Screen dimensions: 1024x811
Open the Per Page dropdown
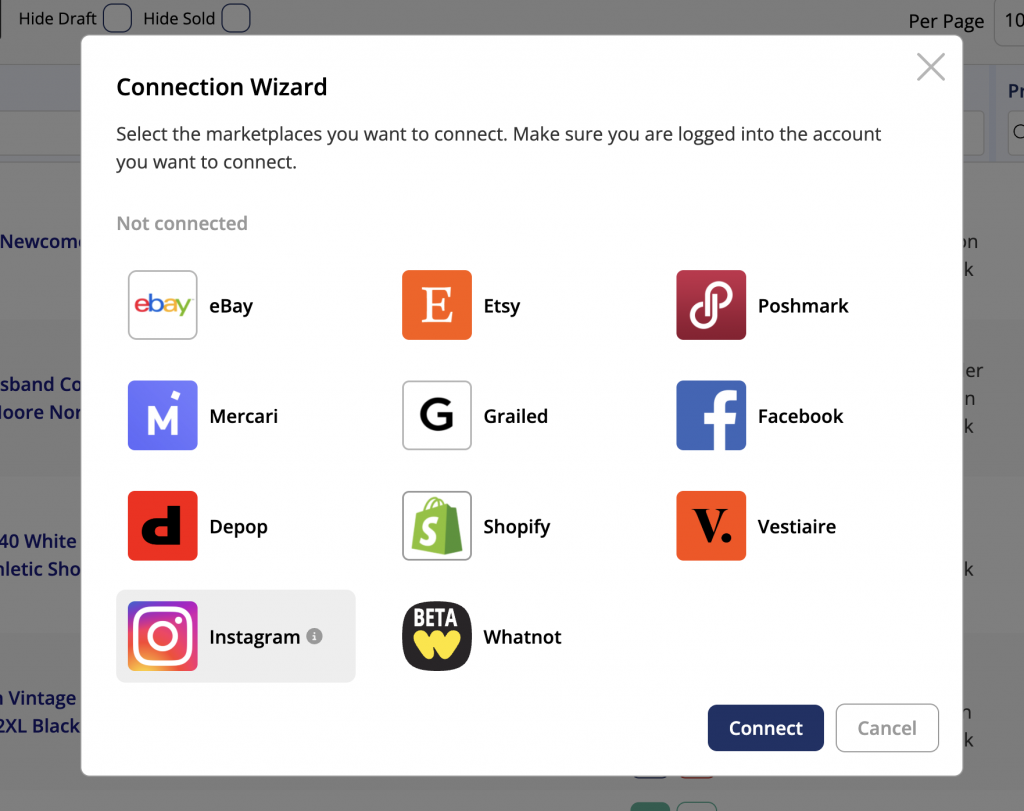coord(1008,21)
